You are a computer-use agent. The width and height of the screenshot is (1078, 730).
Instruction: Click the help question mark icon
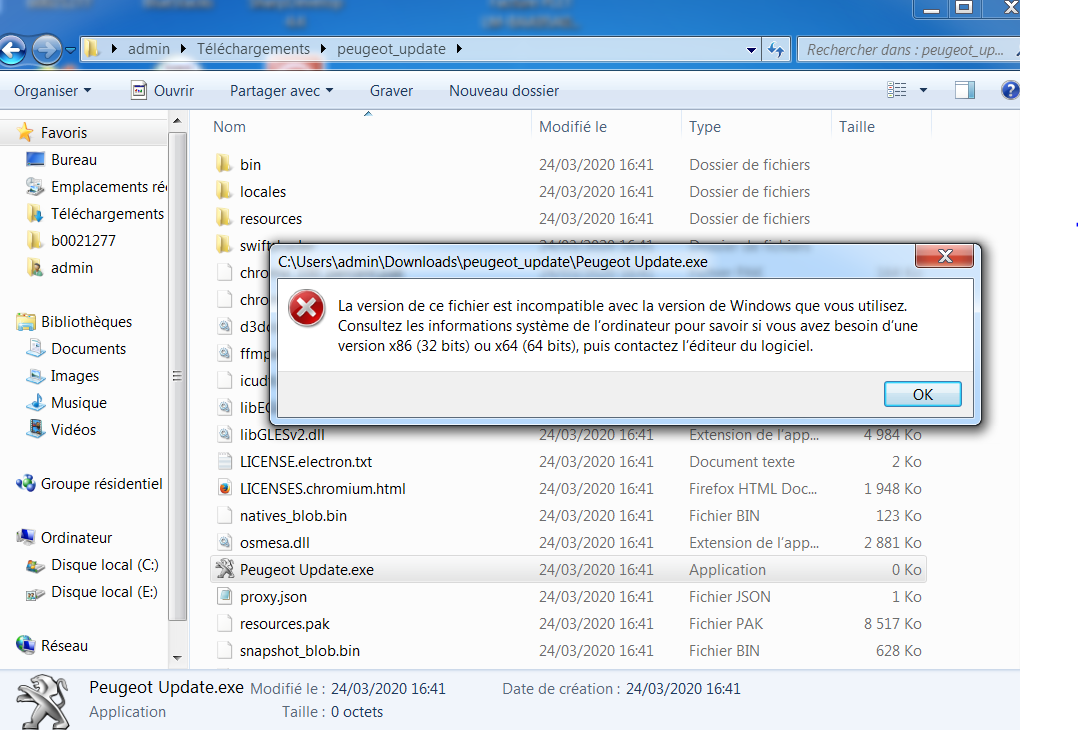click(x=1010, y=90)
